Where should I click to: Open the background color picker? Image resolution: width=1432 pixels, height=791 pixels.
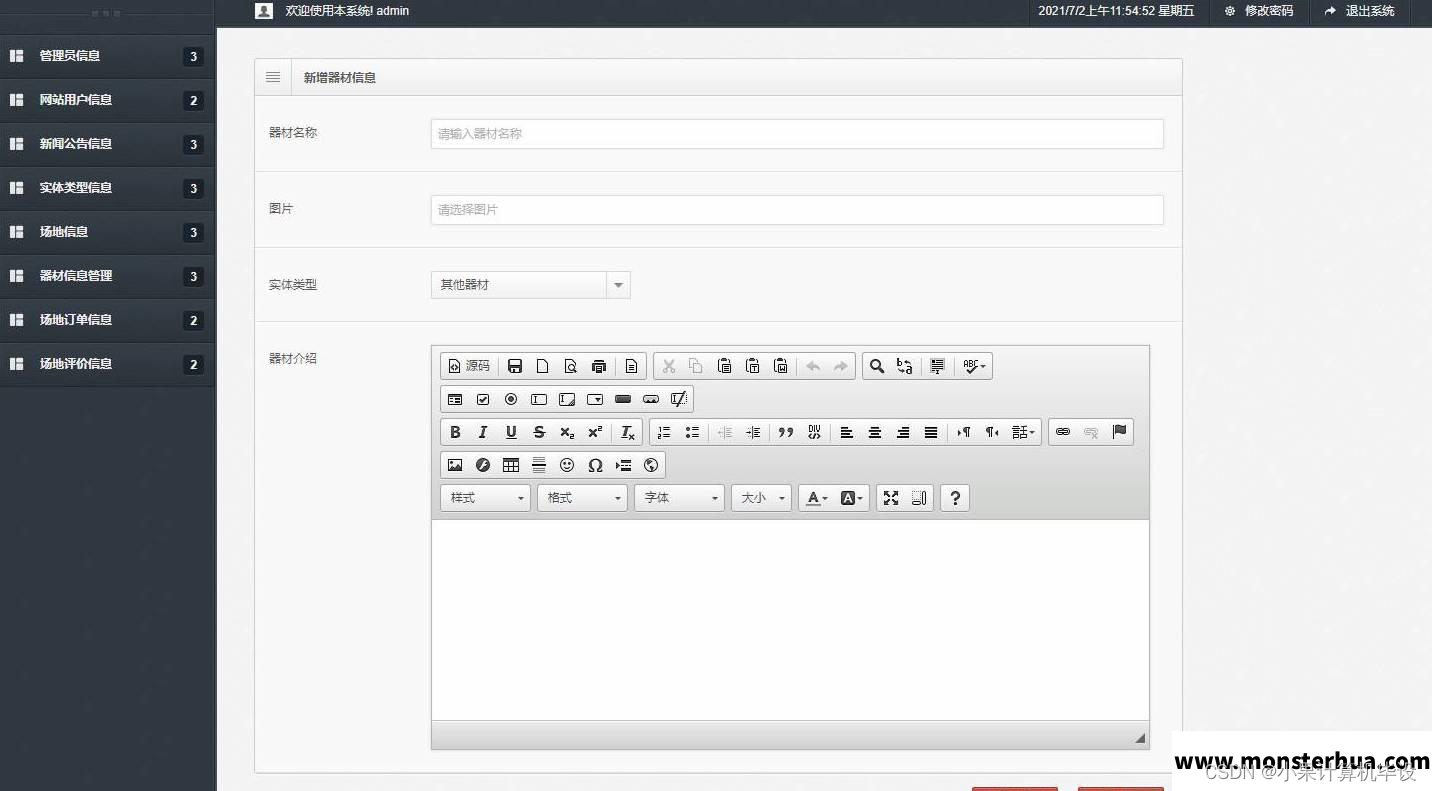tap(851, 498)
